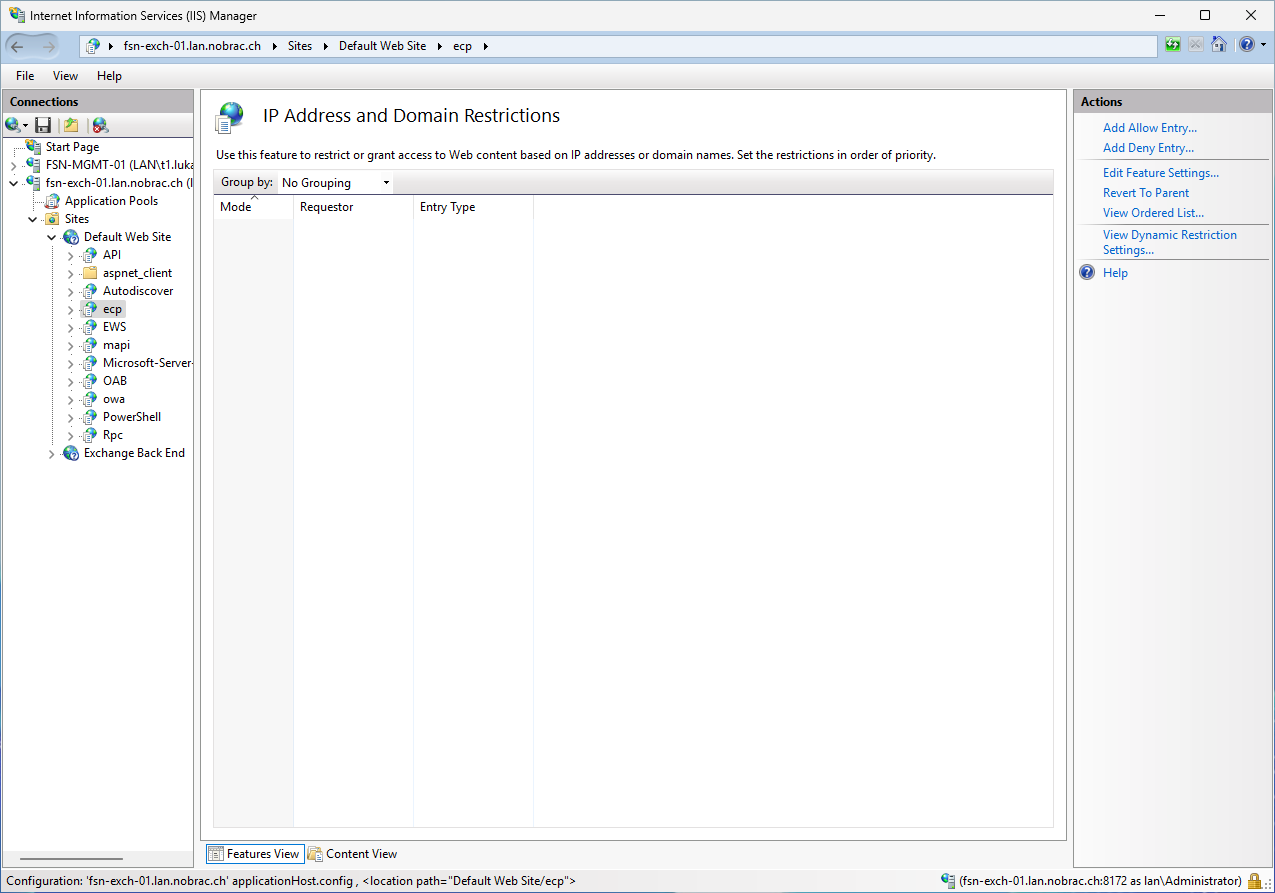Click the Create New Connection globe icon
The width and height of the screenshot is (1275, 893).
pyautogui.click(x=15, y=125)
